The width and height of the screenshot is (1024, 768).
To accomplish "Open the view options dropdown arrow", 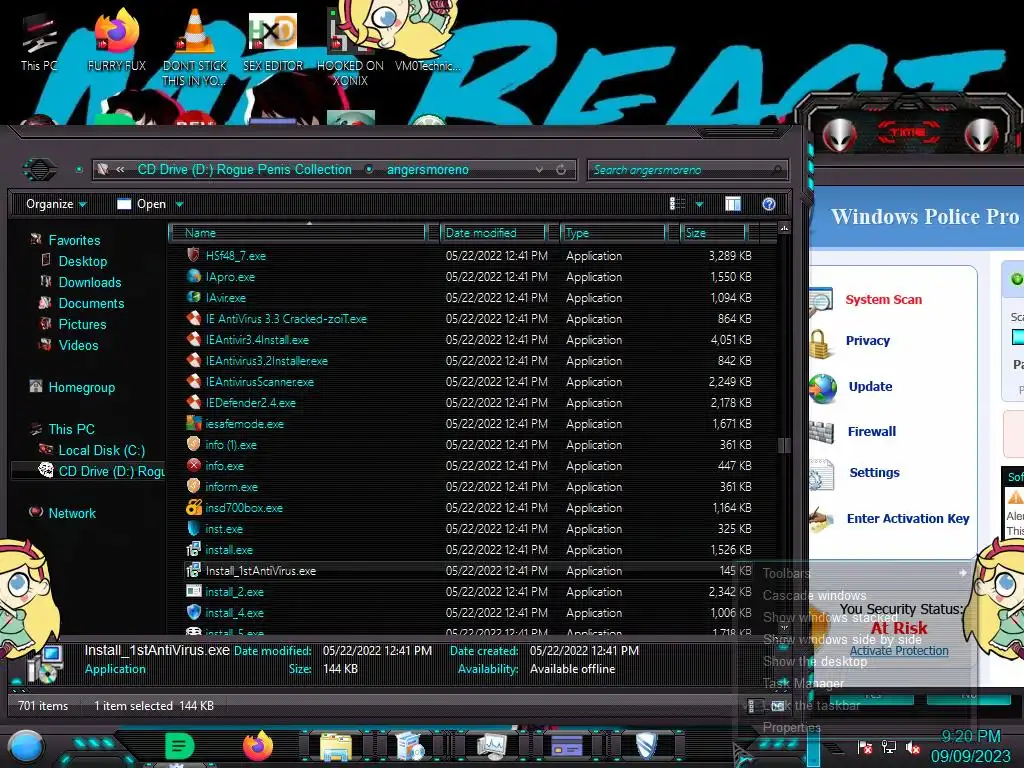I will click(x=699, y=204).
